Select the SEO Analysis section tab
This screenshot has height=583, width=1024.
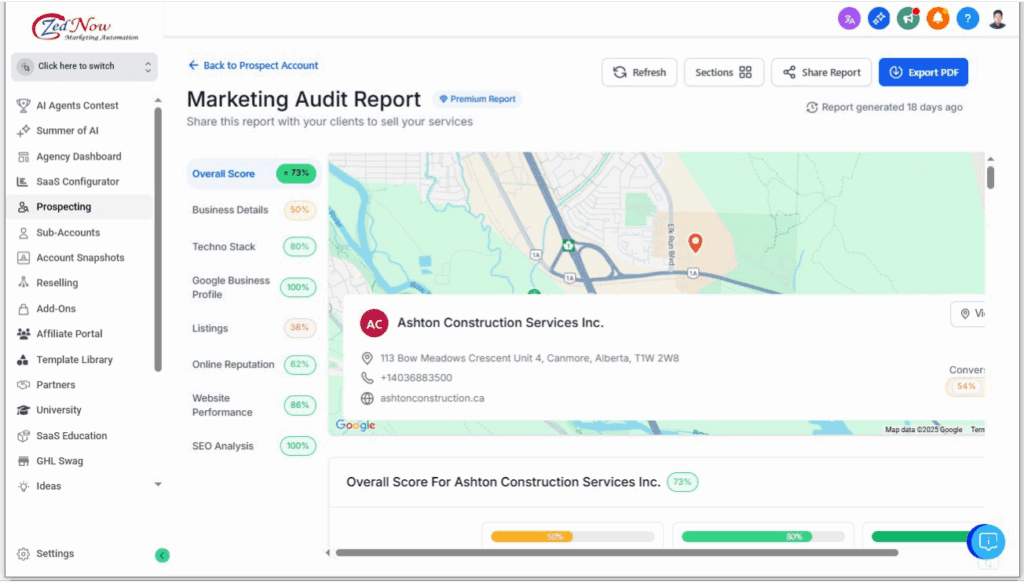253,446
